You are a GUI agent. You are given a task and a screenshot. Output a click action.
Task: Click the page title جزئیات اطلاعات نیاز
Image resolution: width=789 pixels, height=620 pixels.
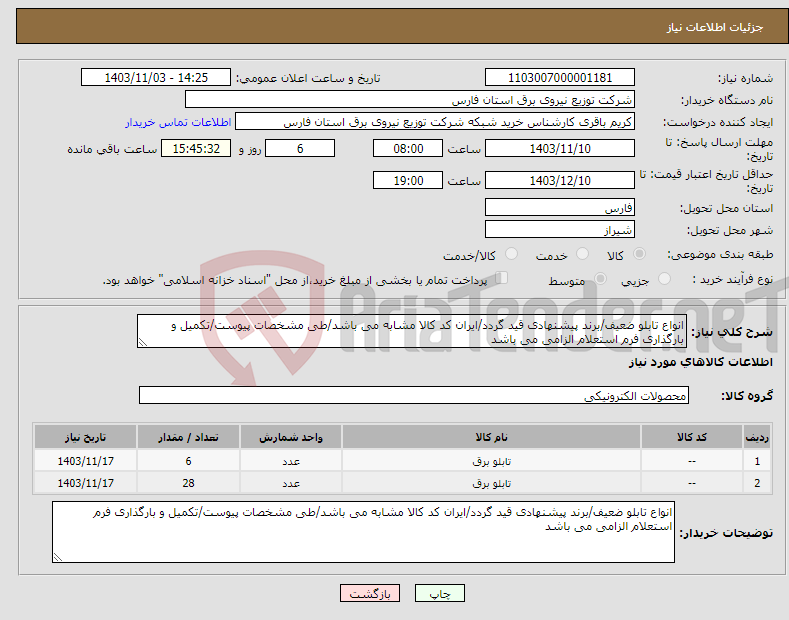pyautogui.click(x=715, y=27)
